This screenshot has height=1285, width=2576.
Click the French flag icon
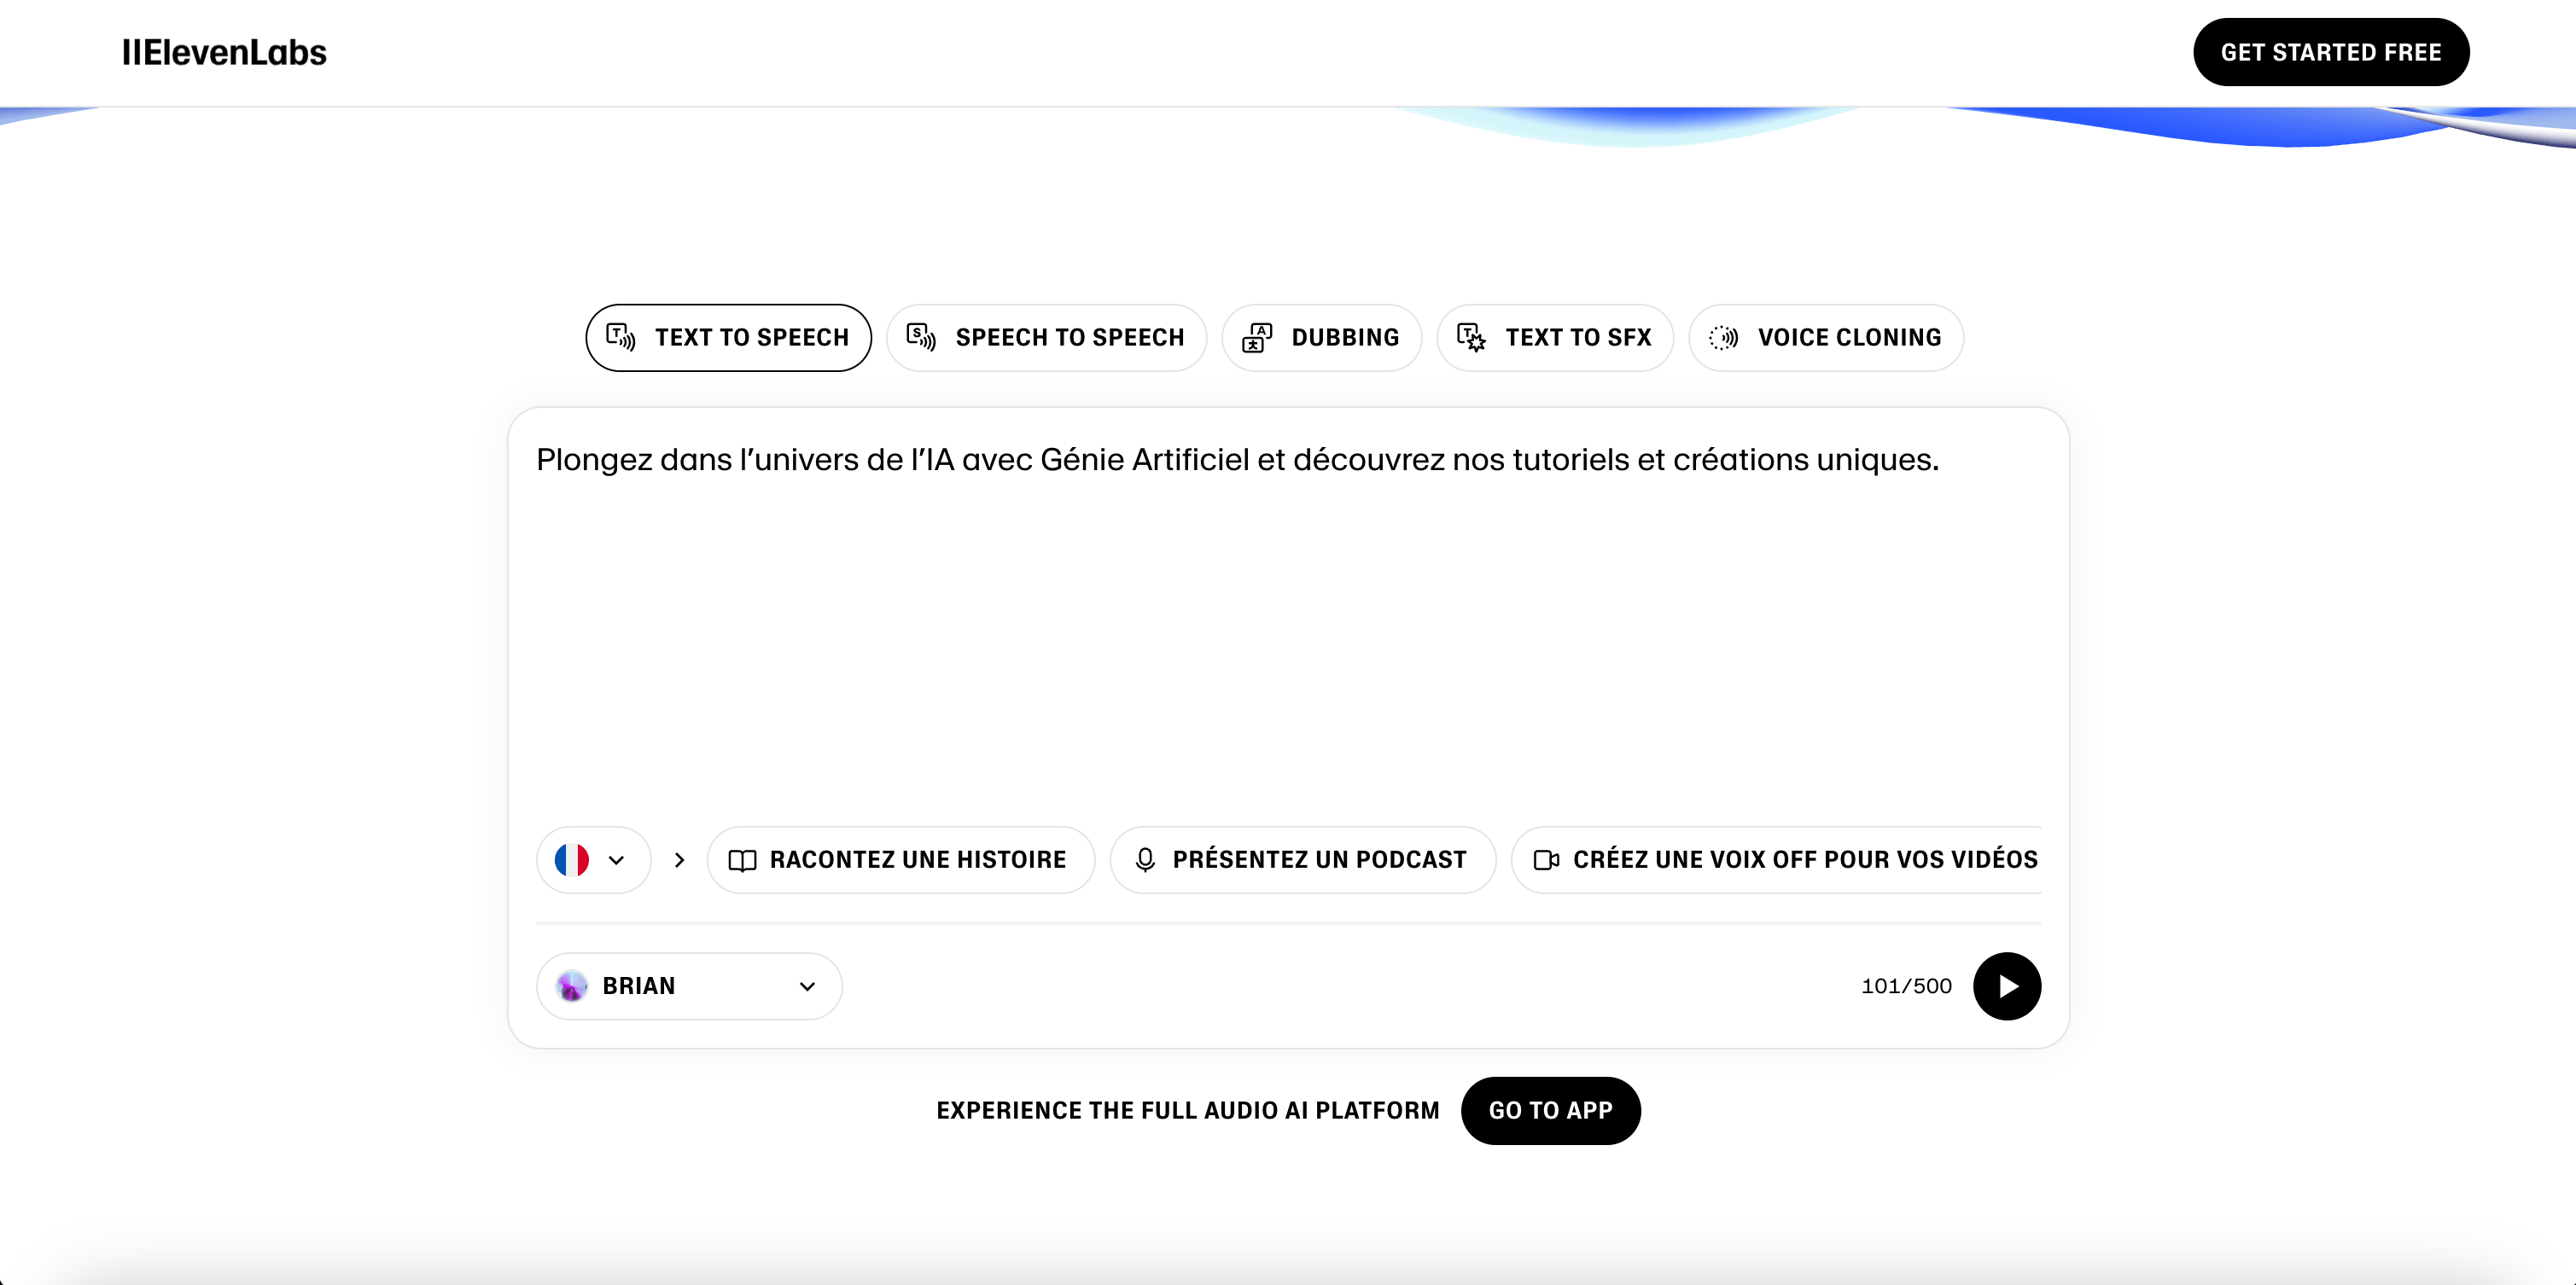coord(572,860)
